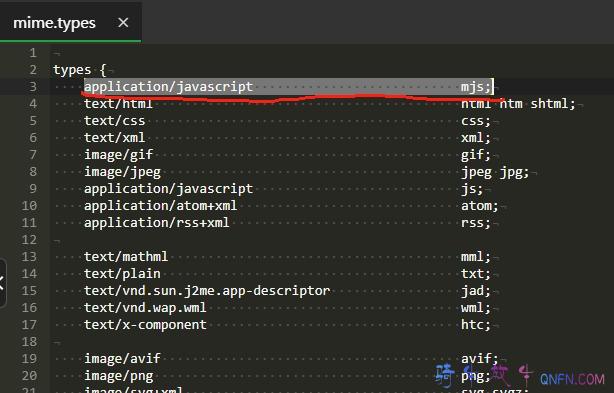Click 'text/vnd.sun.j2me.app-descriptor' MIME type
Image resolution: width=614 pixels, height=393 pixels.
click(x=207, y=291)
